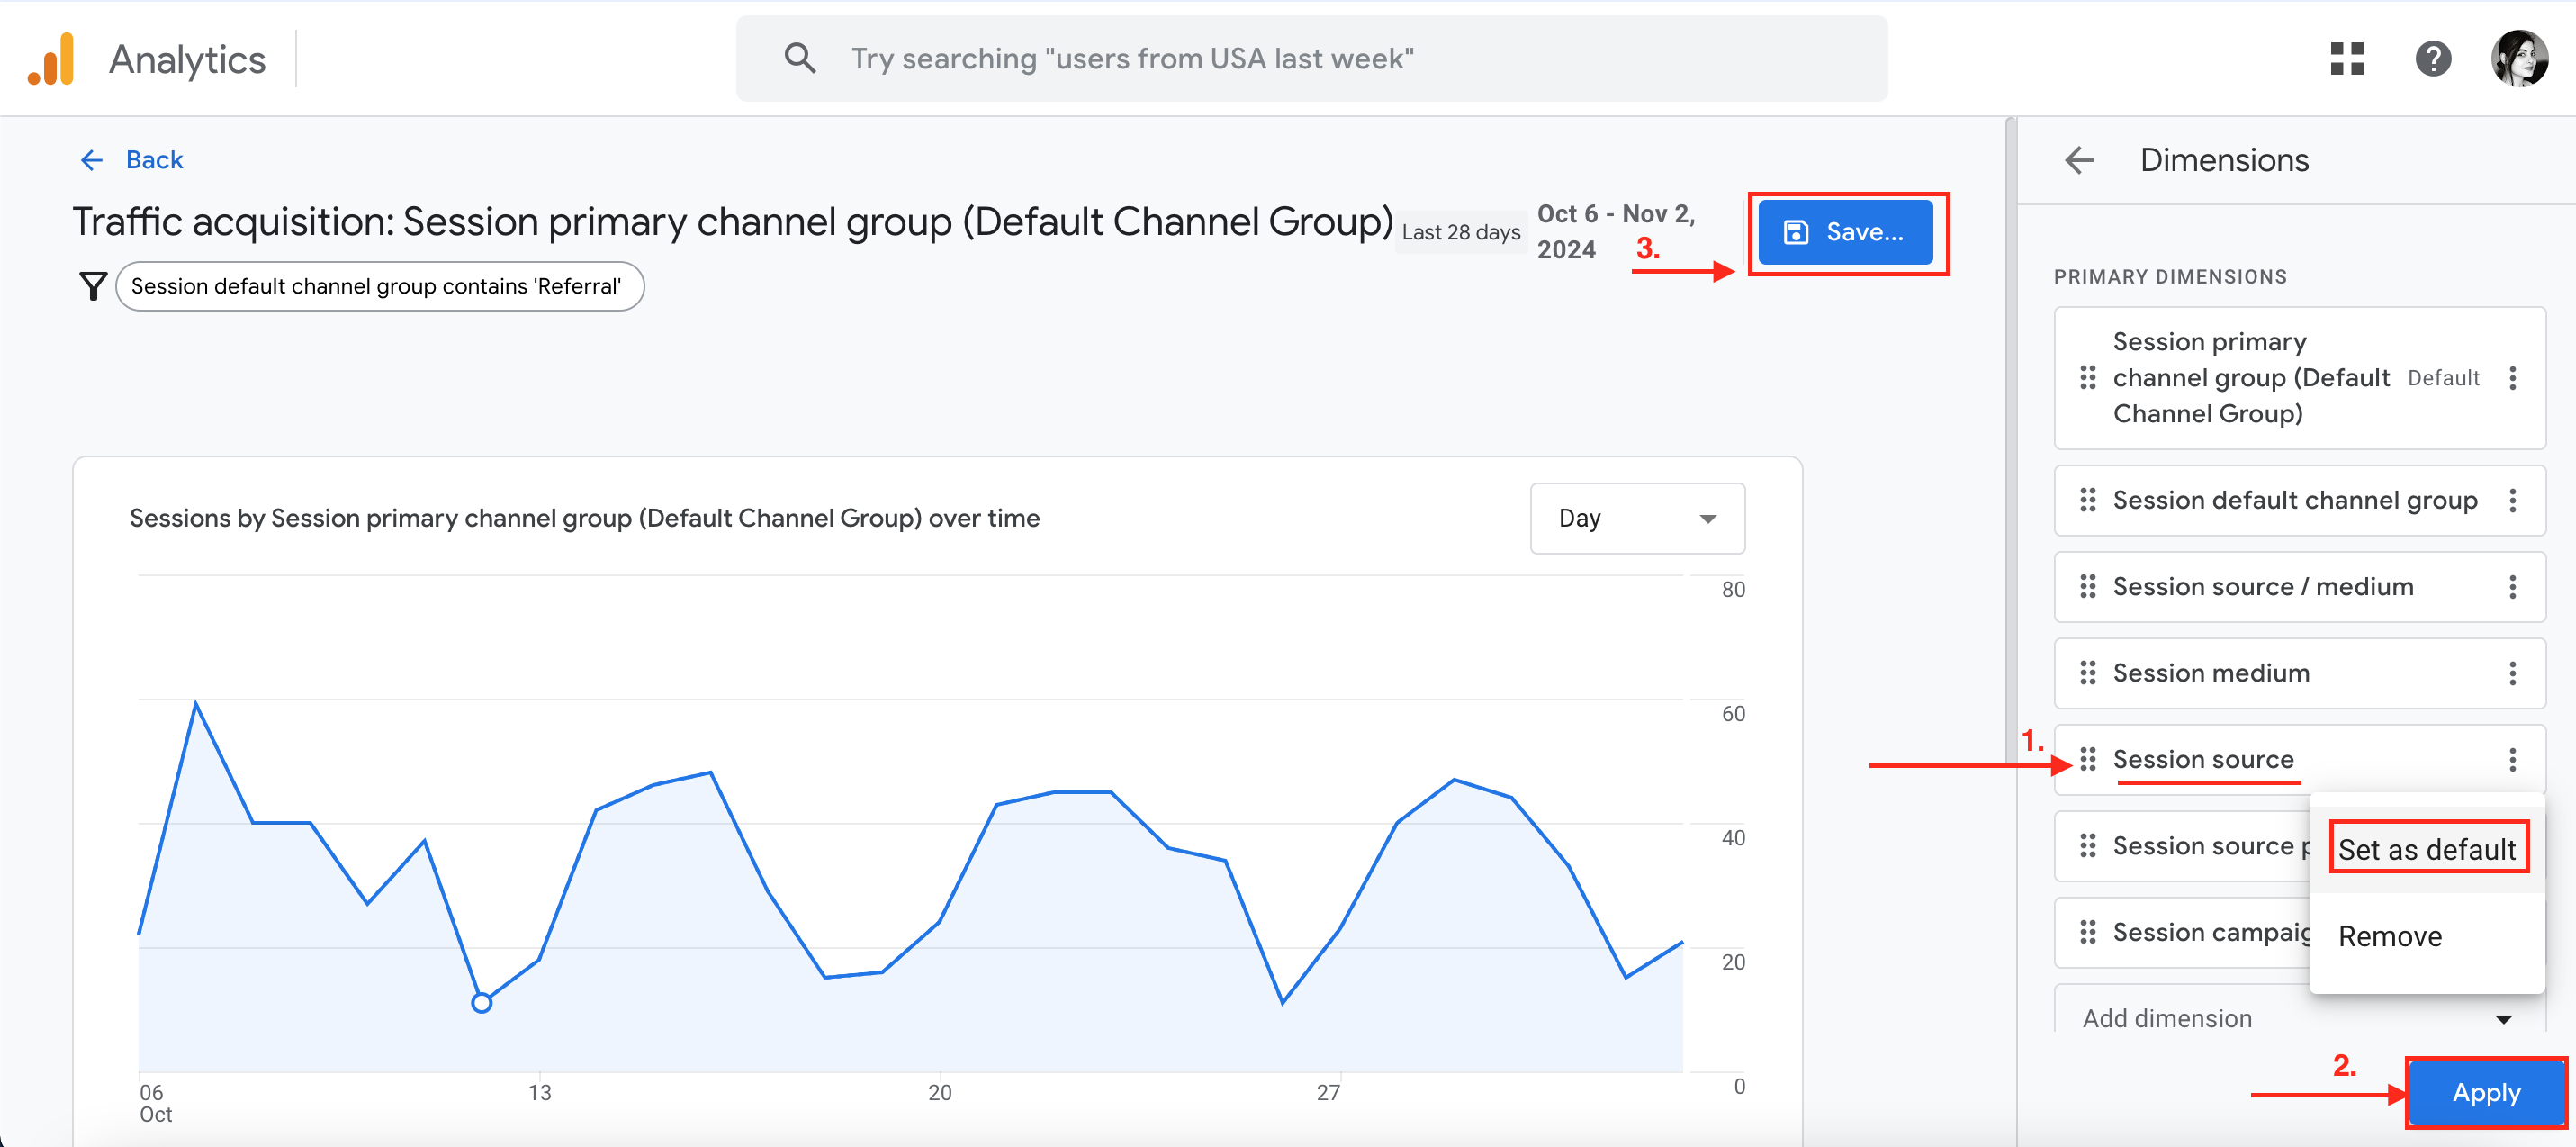Click drag handle of Session medium
This screenshot has height=1147, width=2576.
[x=2087, y=673]
